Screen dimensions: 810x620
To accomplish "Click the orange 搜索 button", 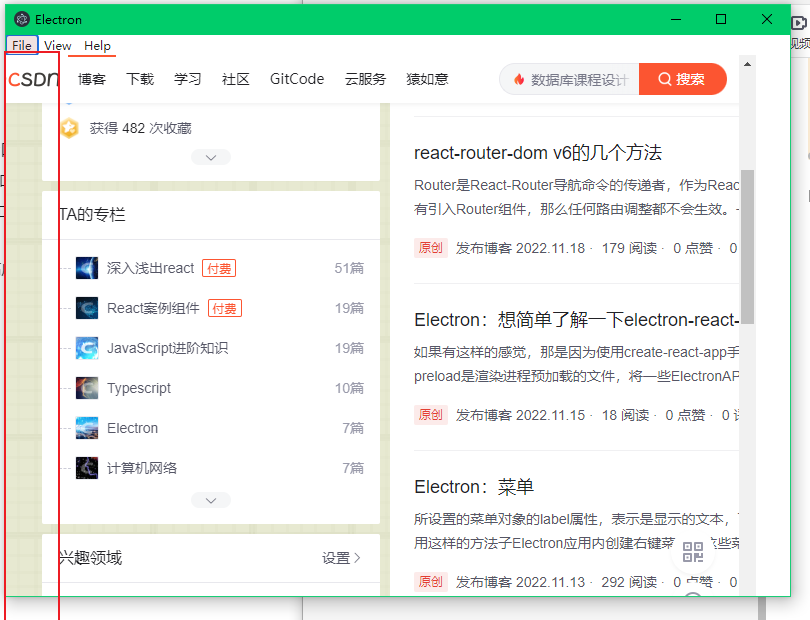I will click(682, 79).
